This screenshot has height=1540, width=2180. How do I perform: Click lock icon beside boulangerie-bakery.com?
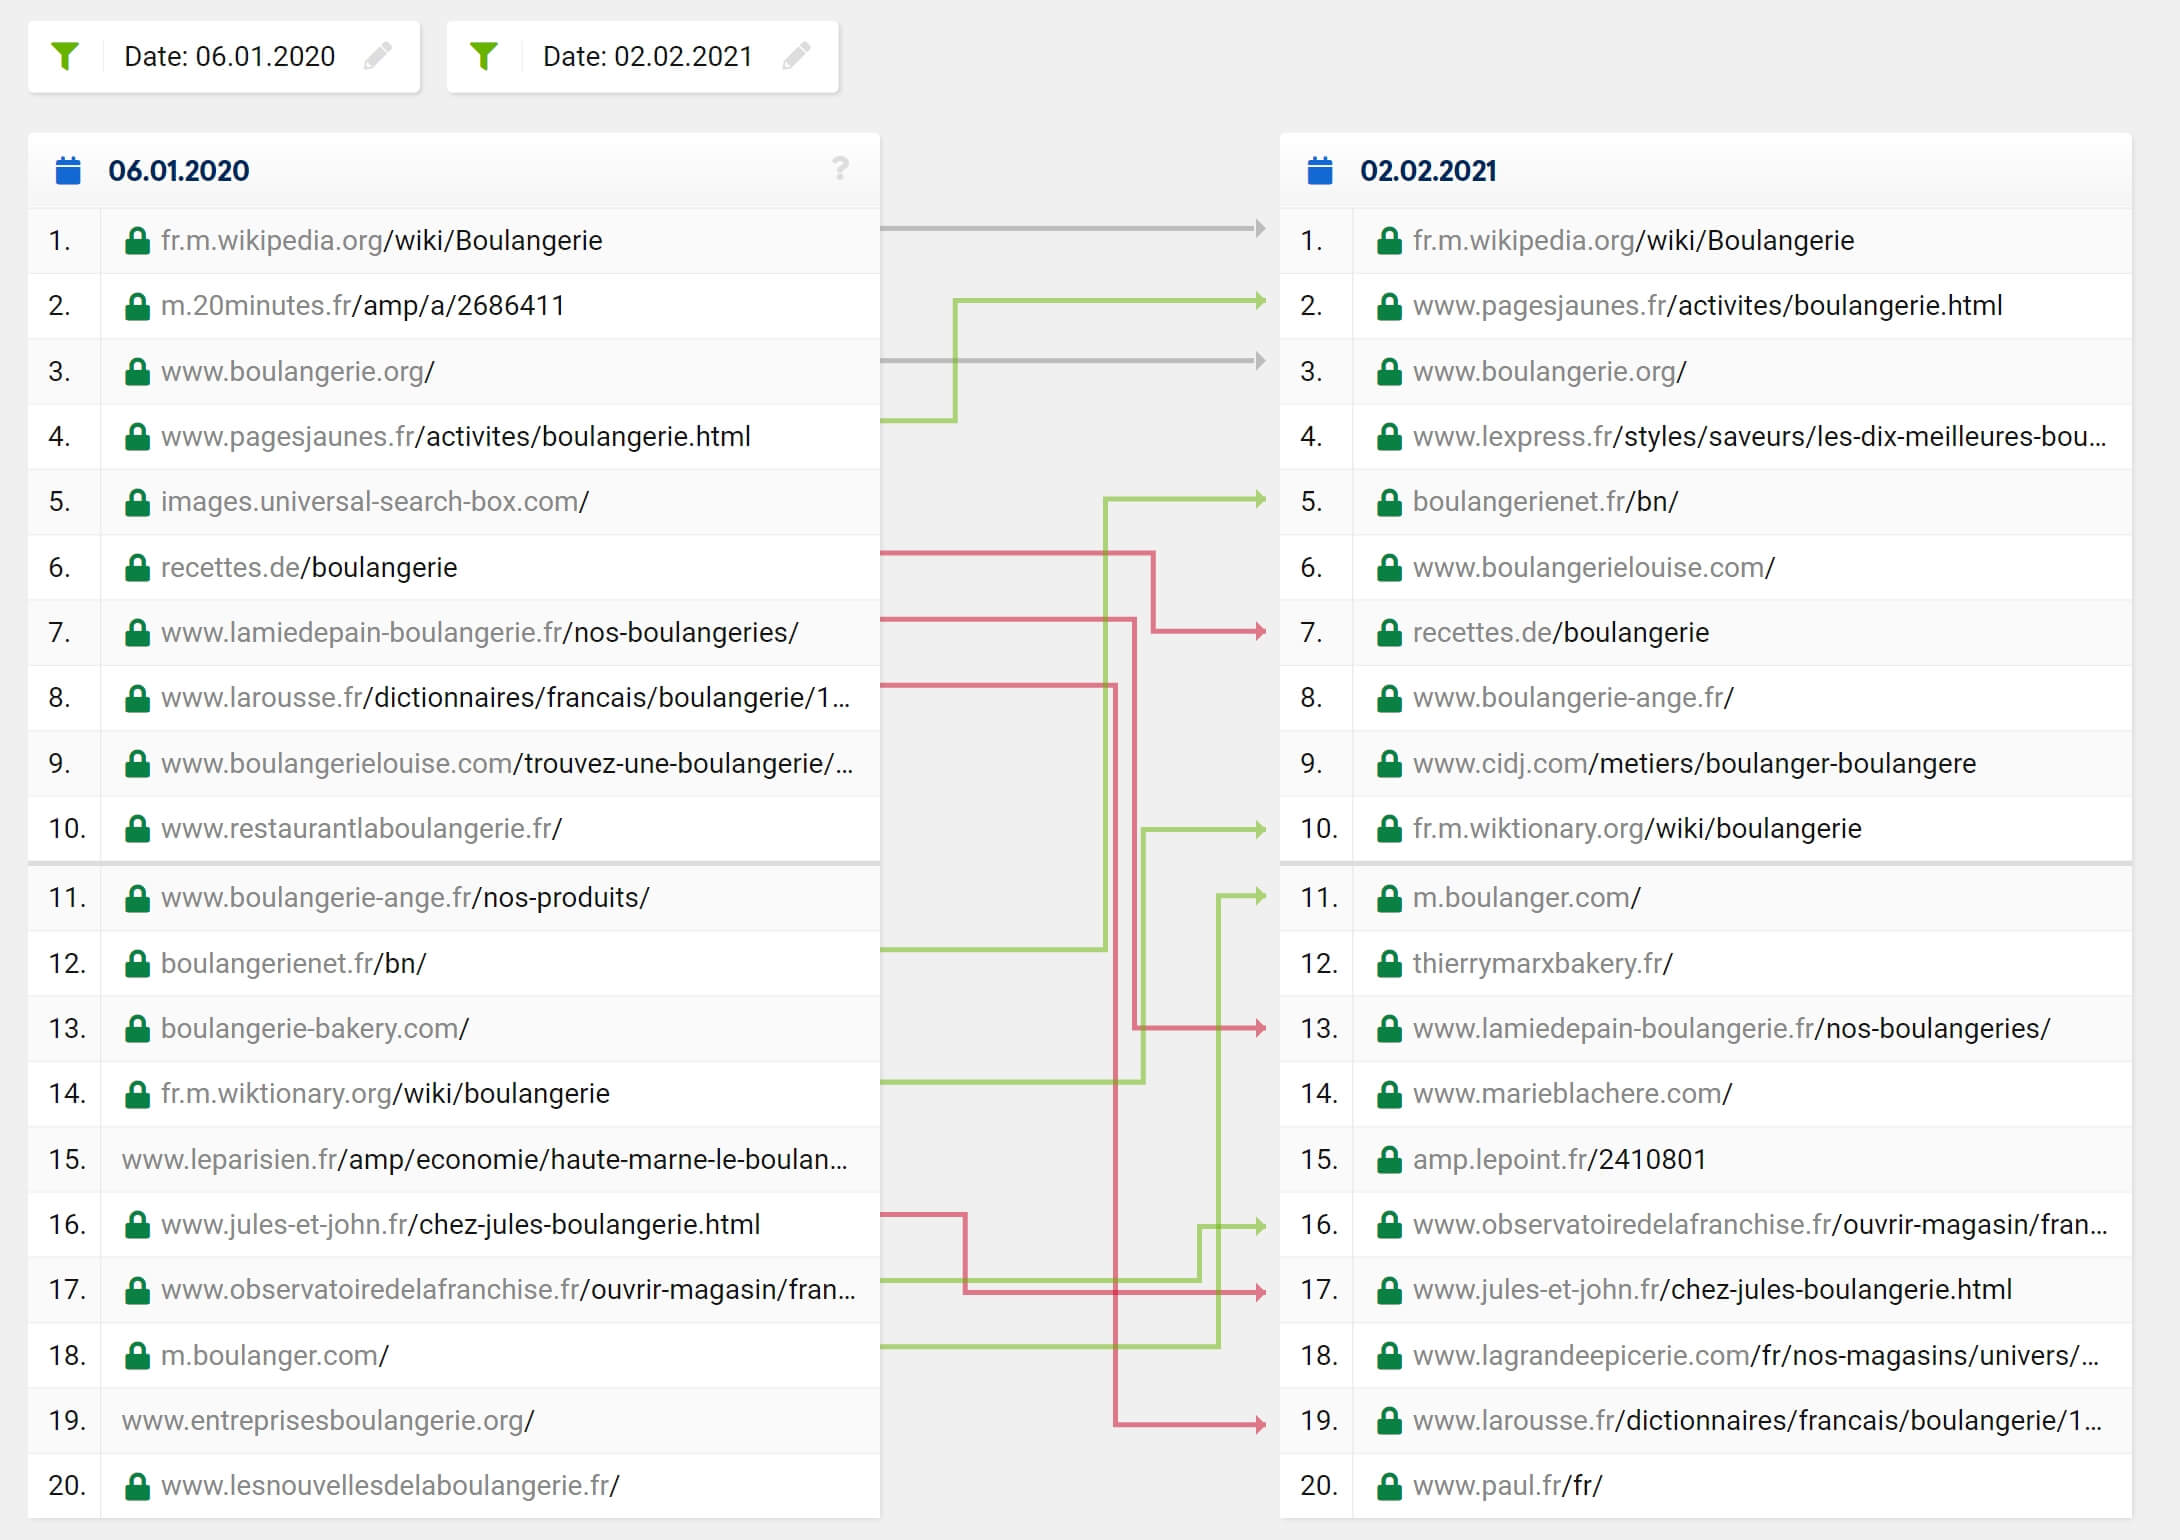137,1029
